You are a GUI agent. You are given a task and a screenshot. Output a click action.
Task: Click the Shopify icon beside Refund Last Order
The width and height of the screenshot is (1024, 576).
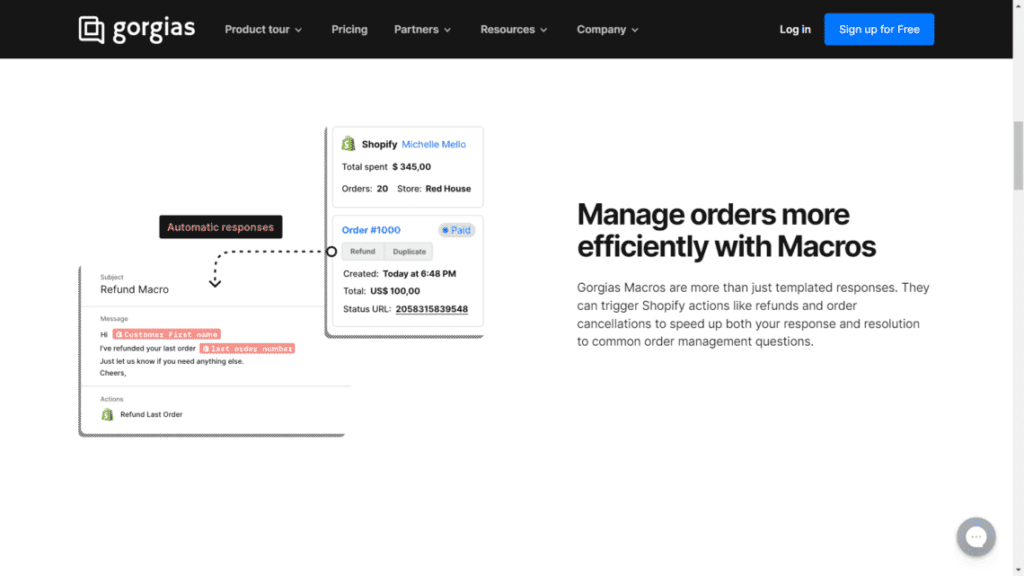(107, 413)
